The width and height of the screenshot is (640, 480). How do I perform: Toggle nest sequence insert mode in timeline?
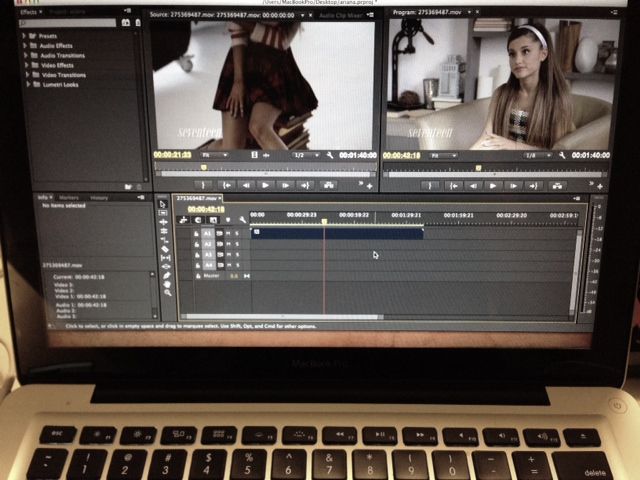pos(184,220)
